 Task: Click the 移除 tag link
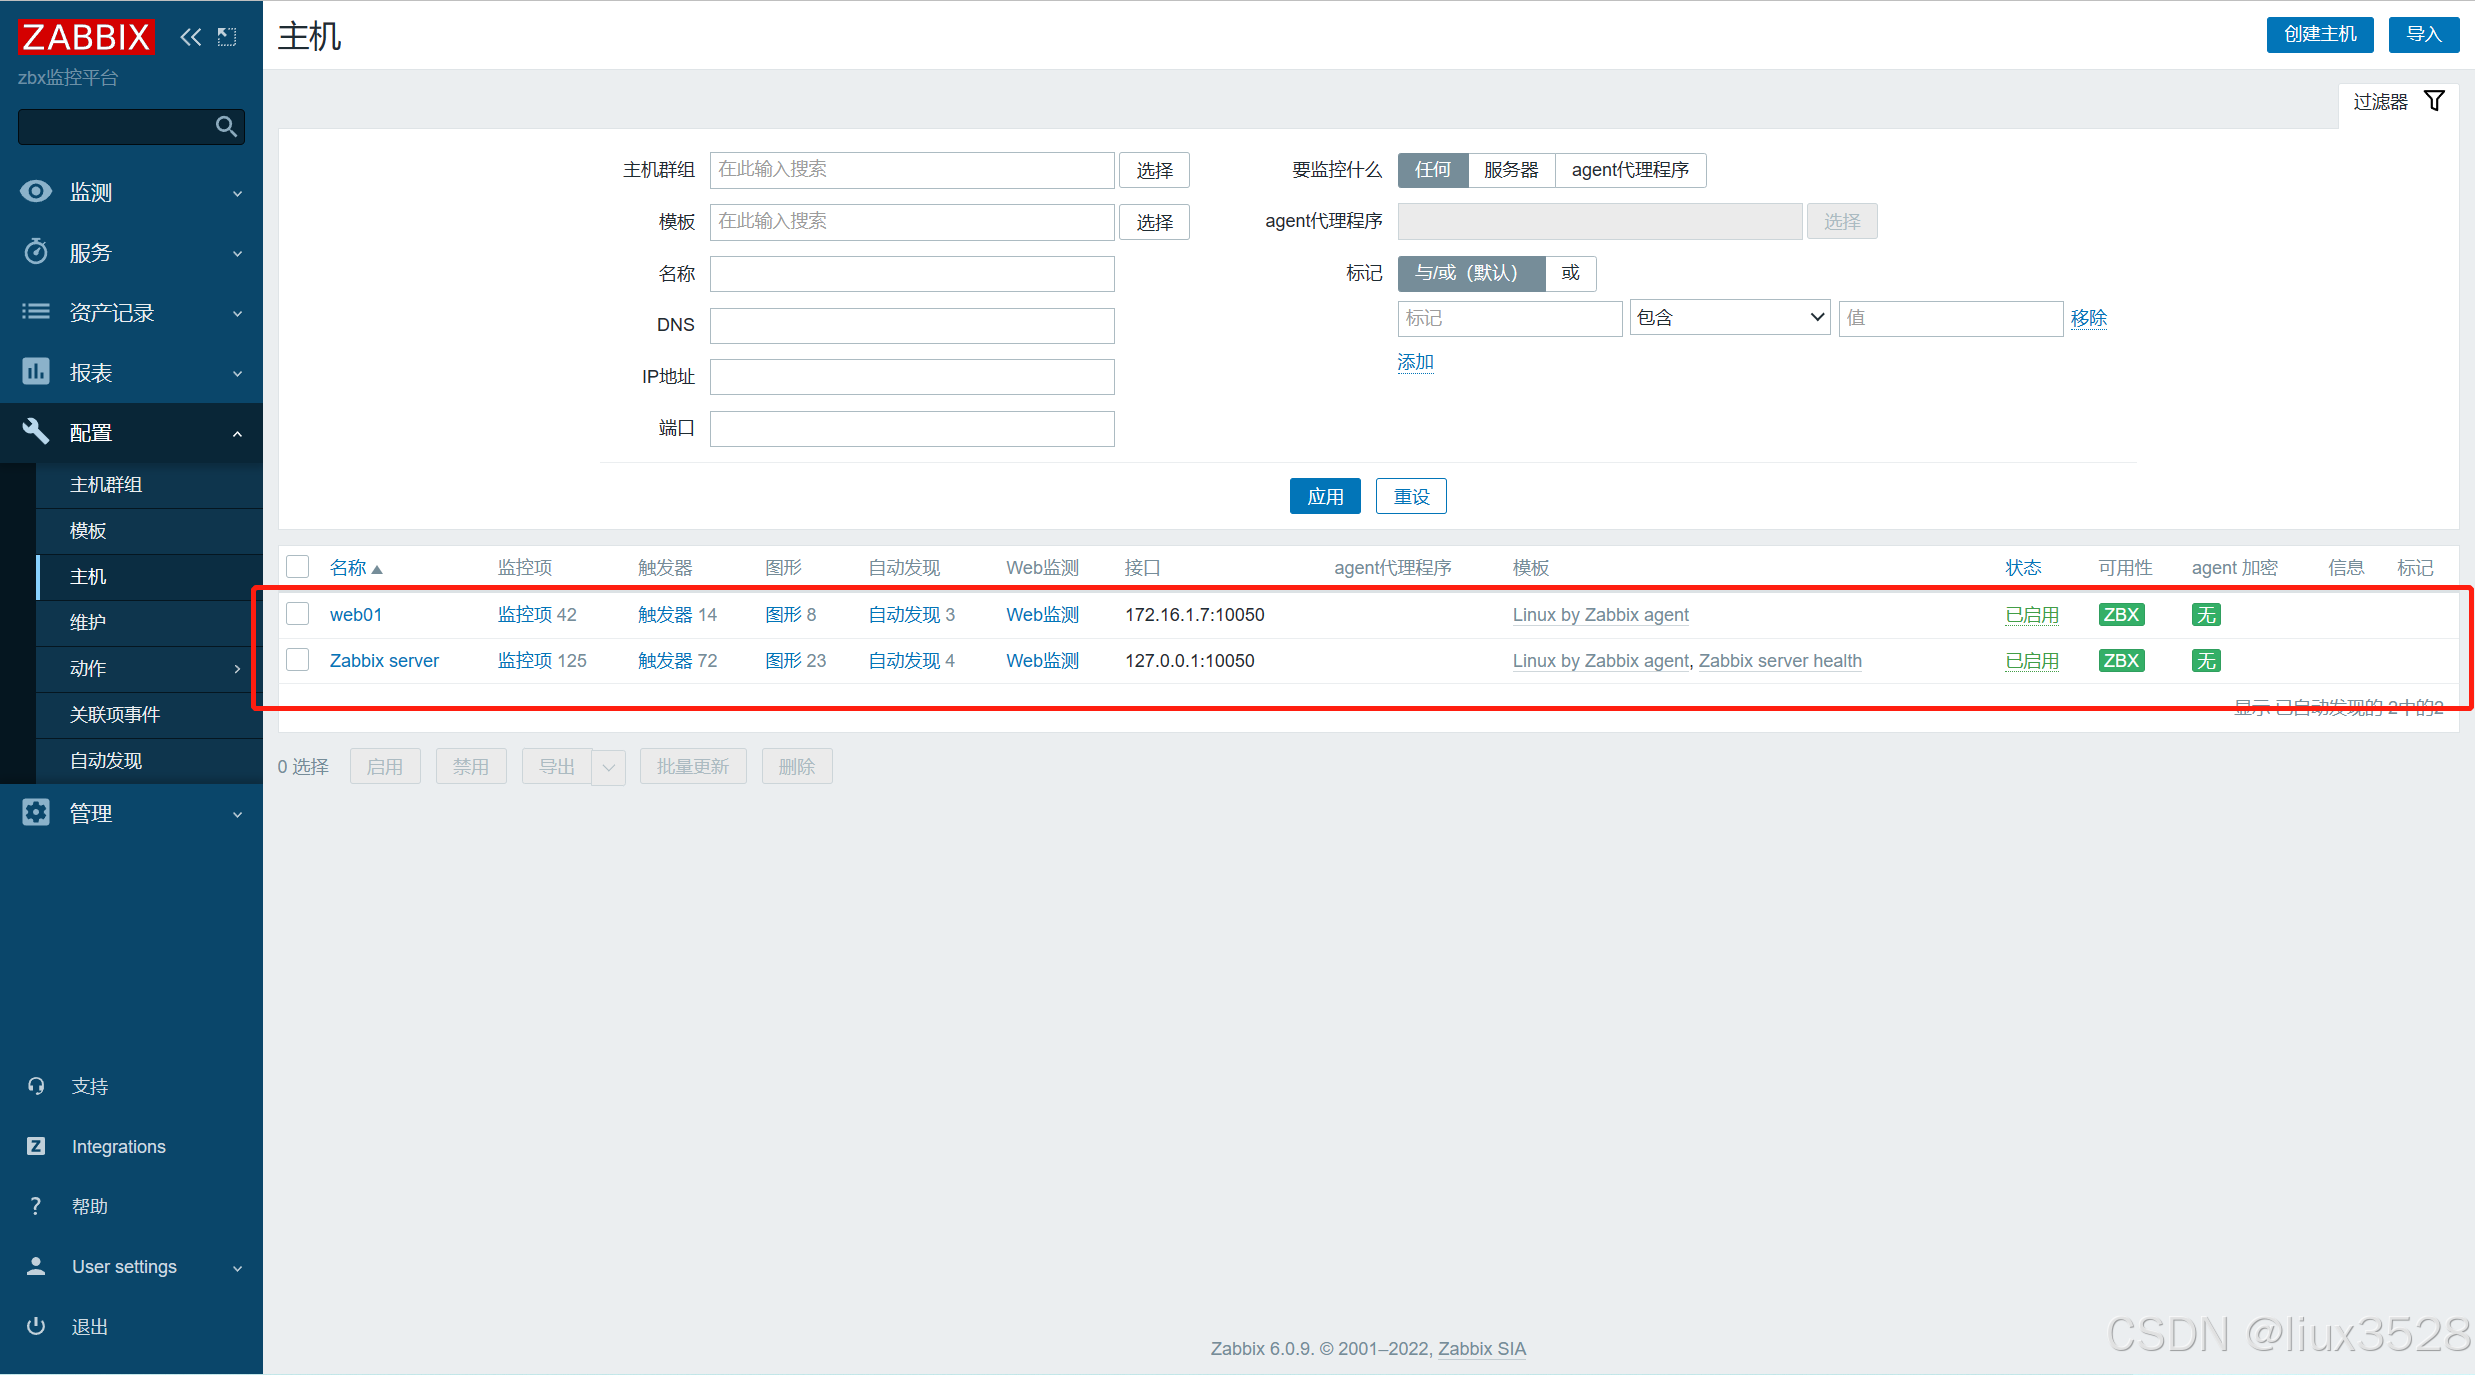pyautogui.click(x=2088, y=318)
